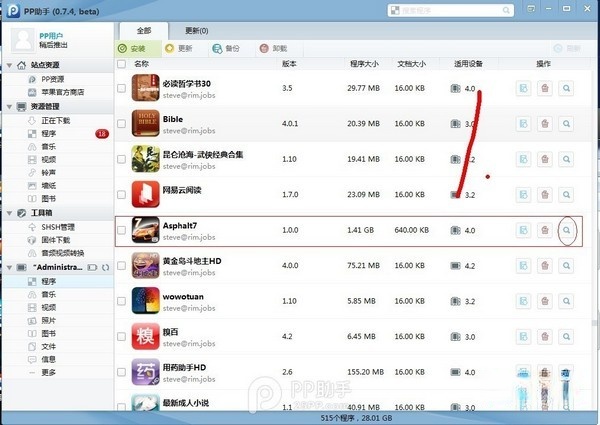This screenshot has width=600, height=425.
Task: Open 信息 under device
Action: tap(48, 359)
